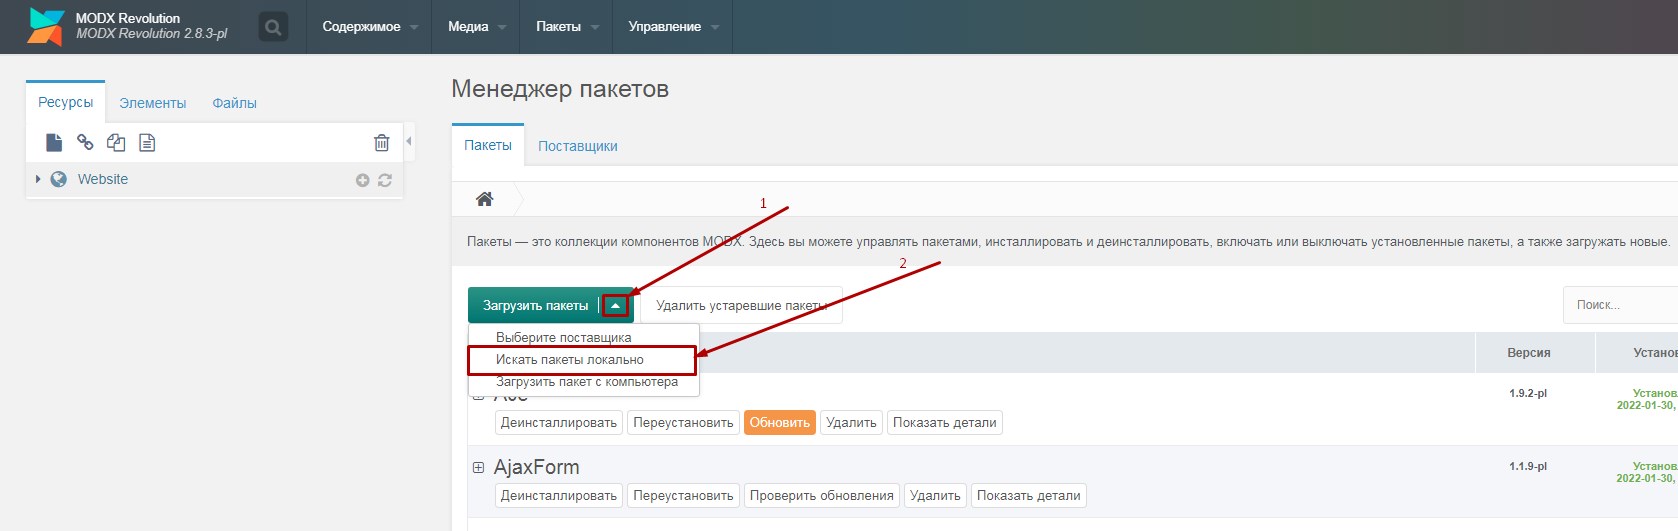Collapse the left sidebar panel

409,142
